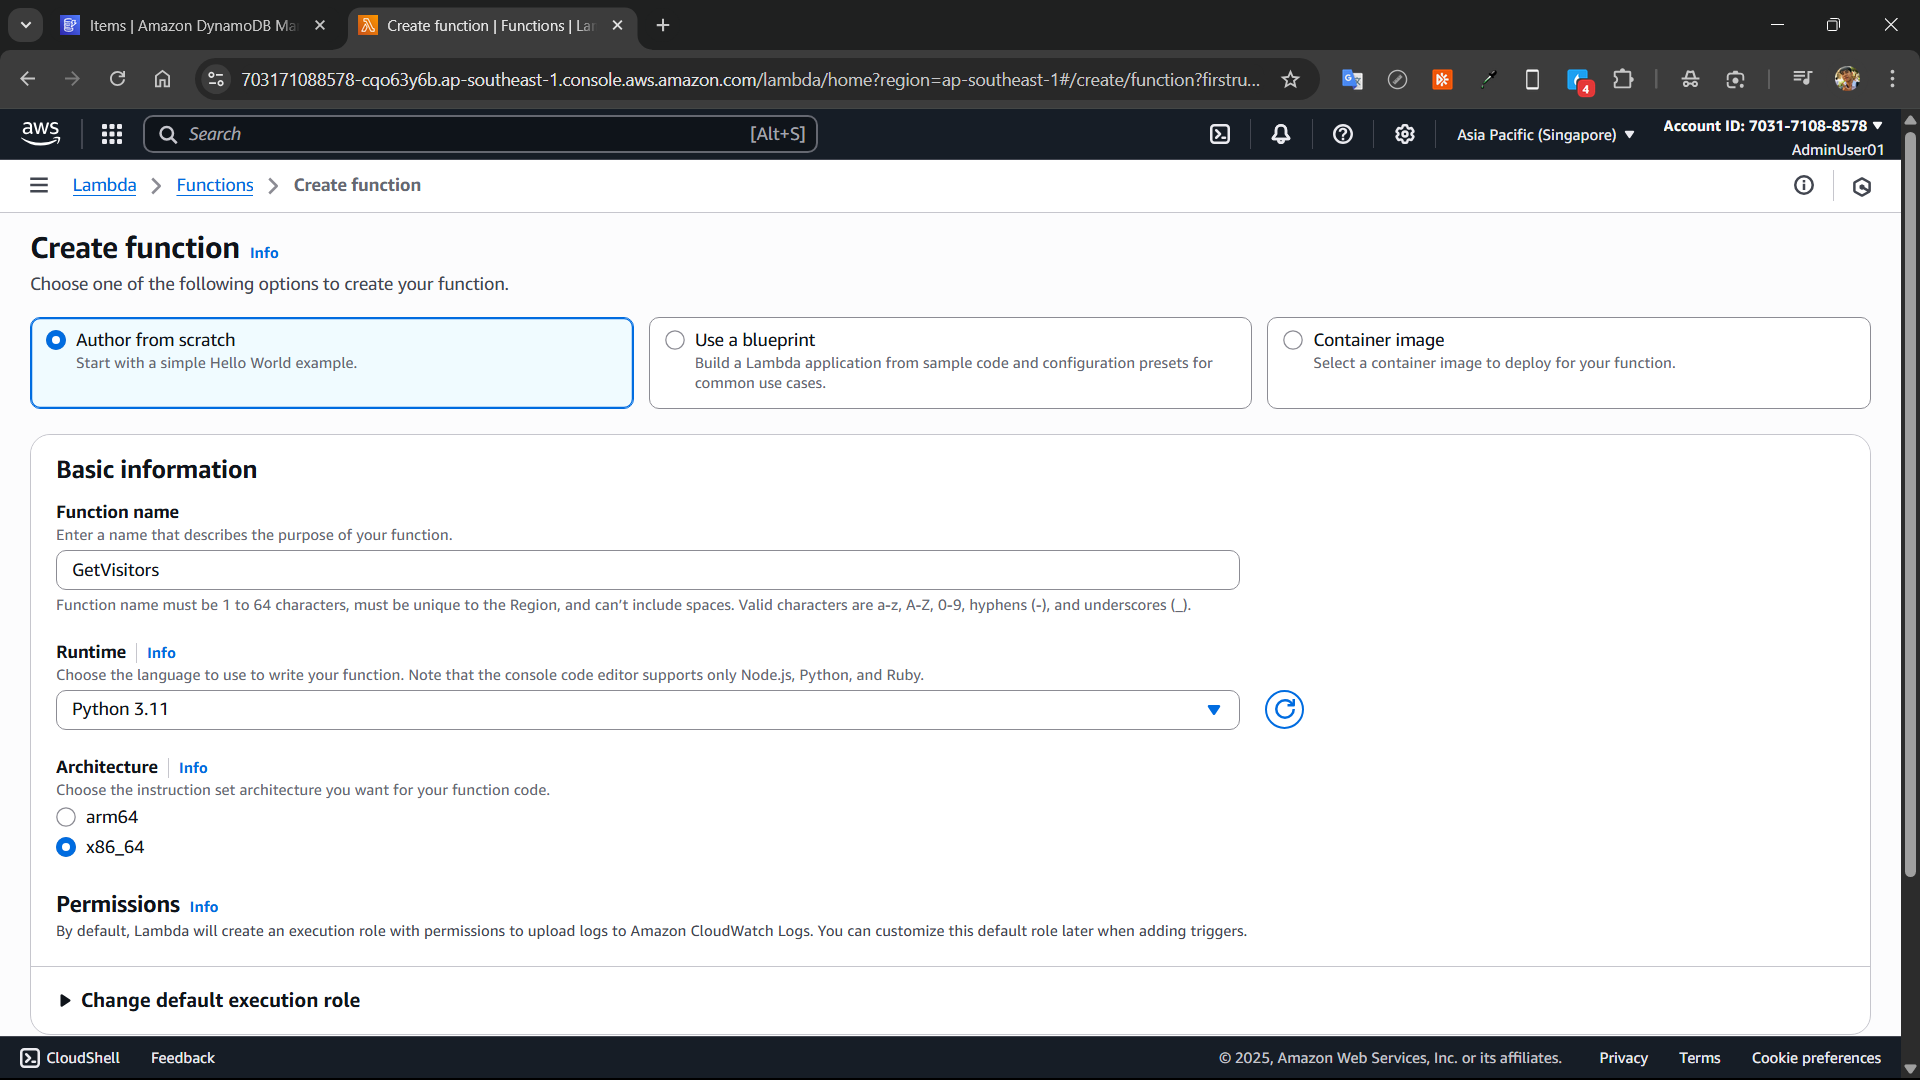Image resolution: width=1920 pixels, height=1080 pixels.
Task: Switch to the DynamoDB Items tab
Action: [x=195, y=25]
